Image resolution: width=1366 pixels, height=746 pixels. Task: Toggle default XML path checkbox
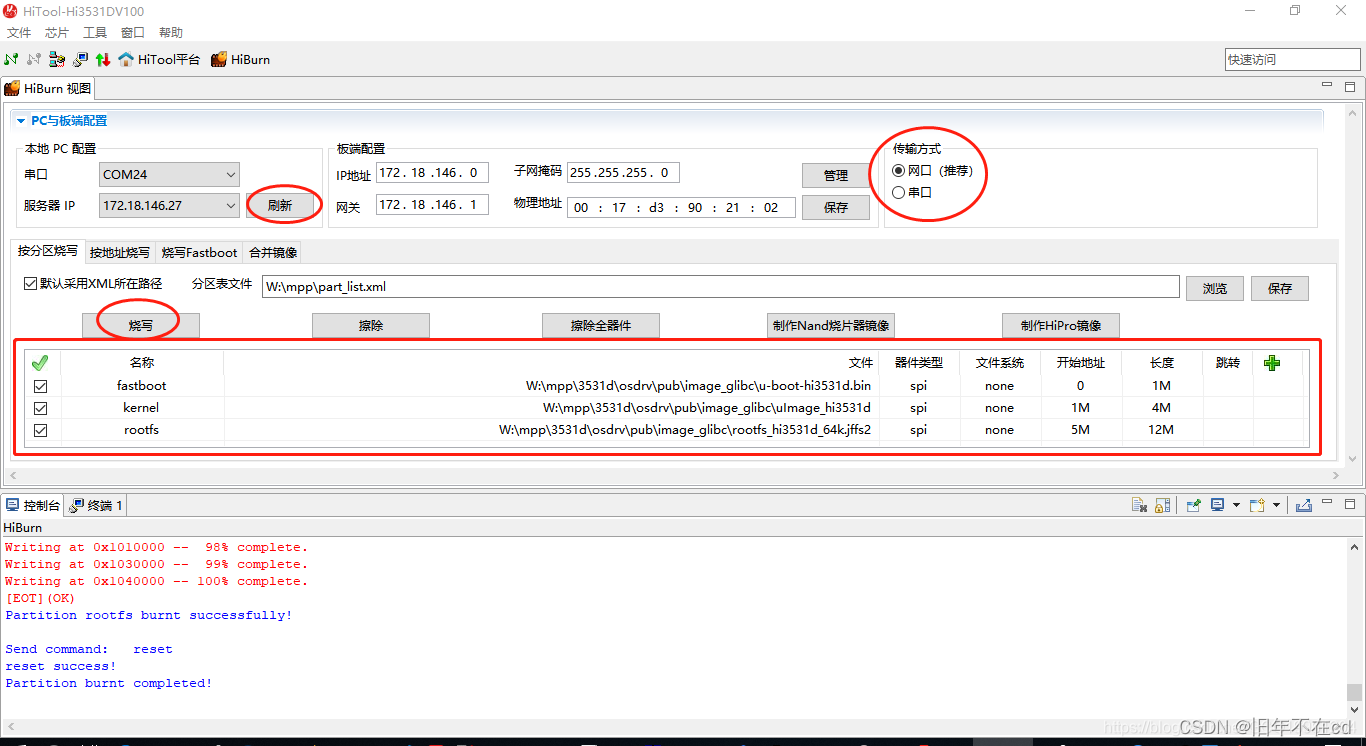pos(30,284)
